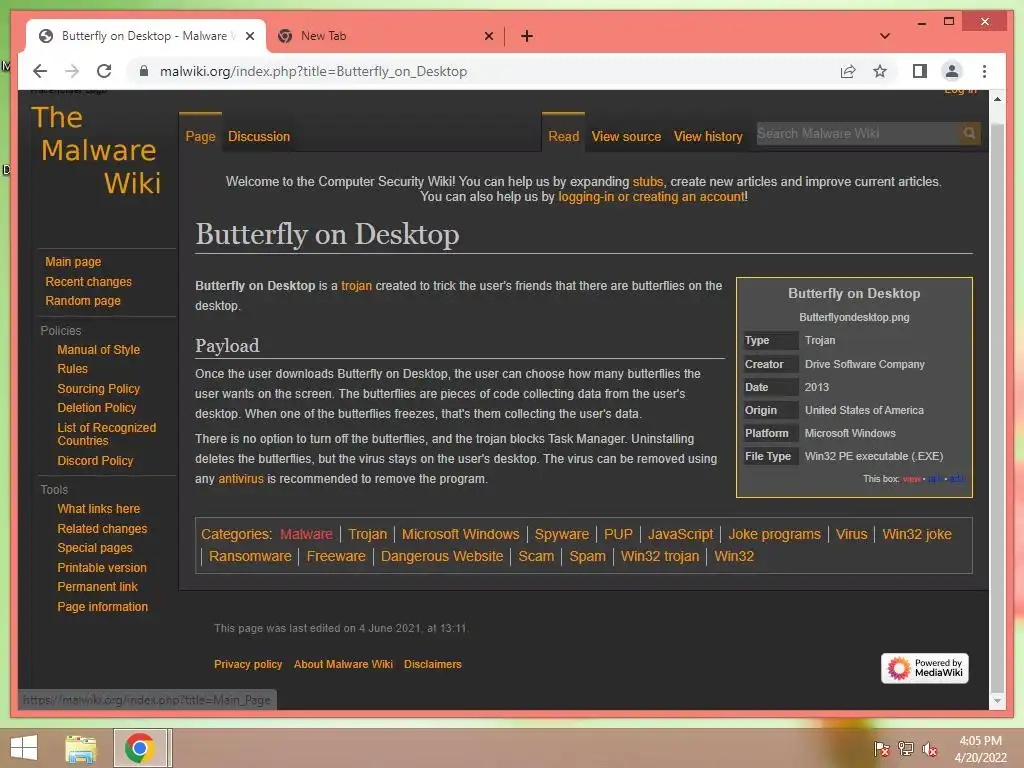The width and height of the screenshot is (1024, 768).
Task: Open About Malware Wiki footer link
Action: [344, 664]
